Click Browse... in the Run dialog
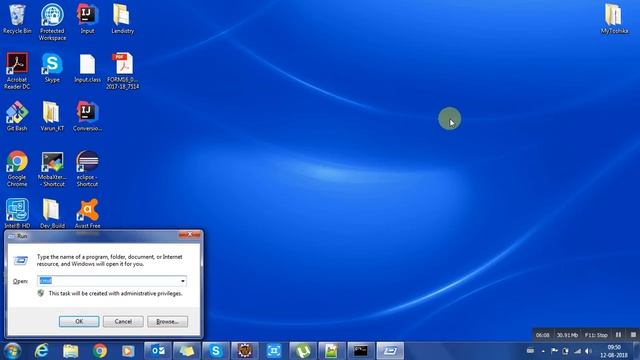This screenshot has width=640, height=360. (167, 322)
